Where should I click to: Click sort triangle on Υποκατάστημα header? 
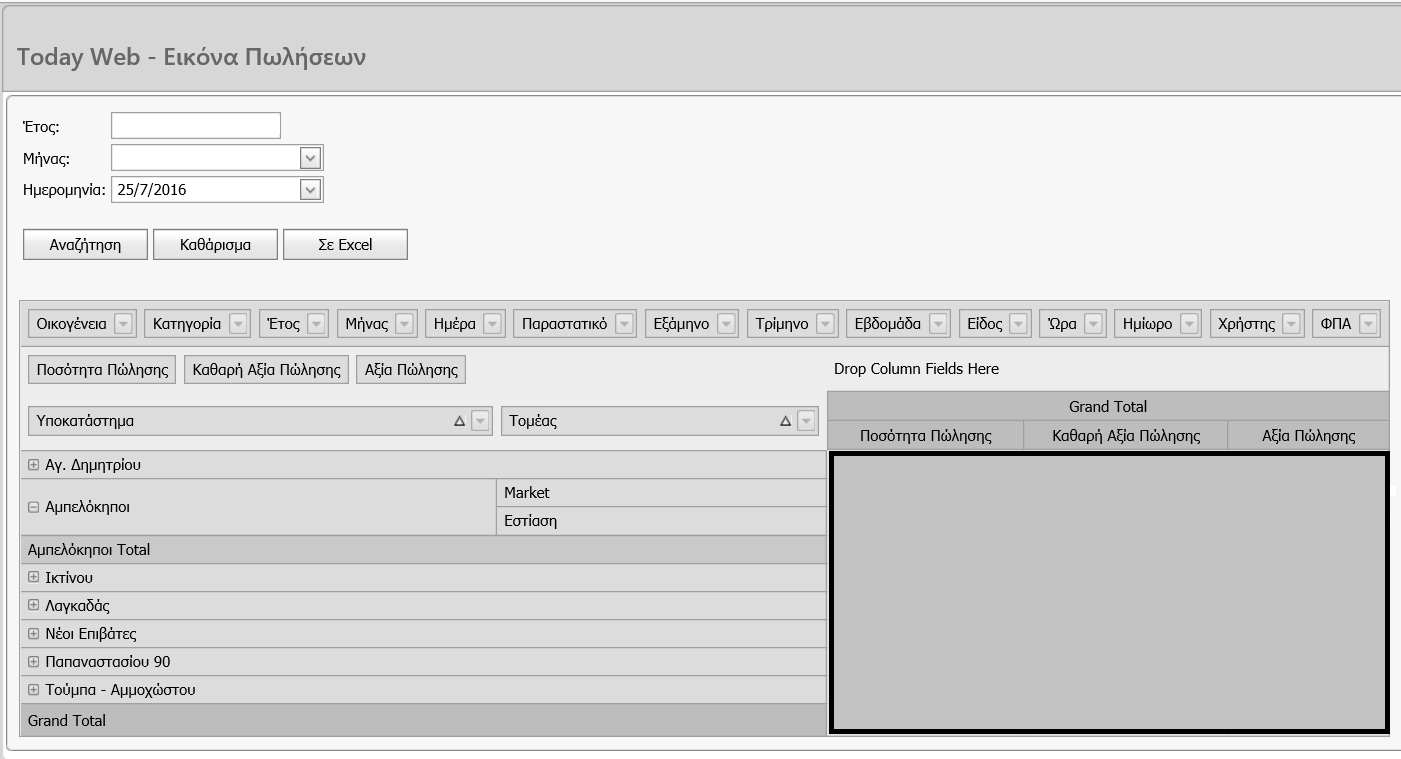coord(459,422)
